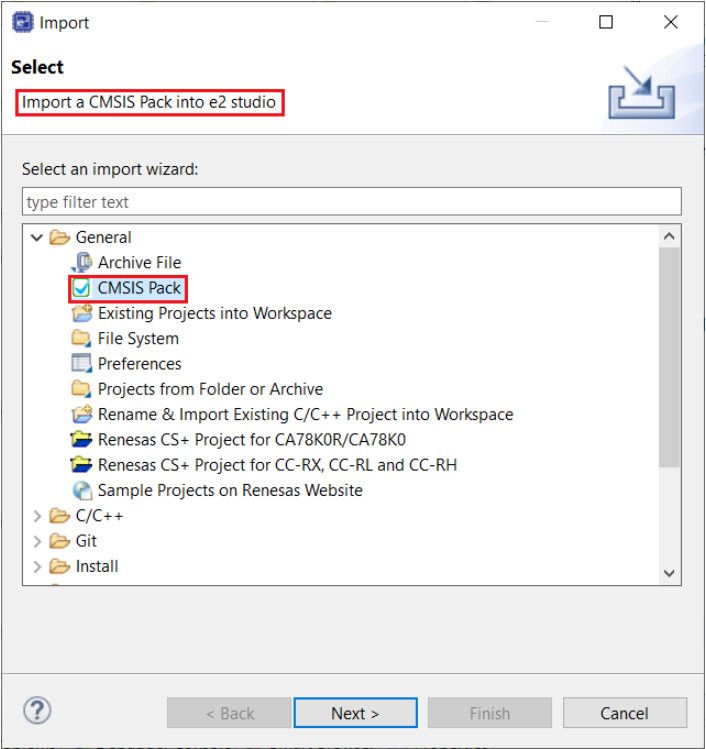Click the Sample Projects on Renesas Website globe icon
The height and width of the screenshot is (749, 706).
tap(82, 491)
